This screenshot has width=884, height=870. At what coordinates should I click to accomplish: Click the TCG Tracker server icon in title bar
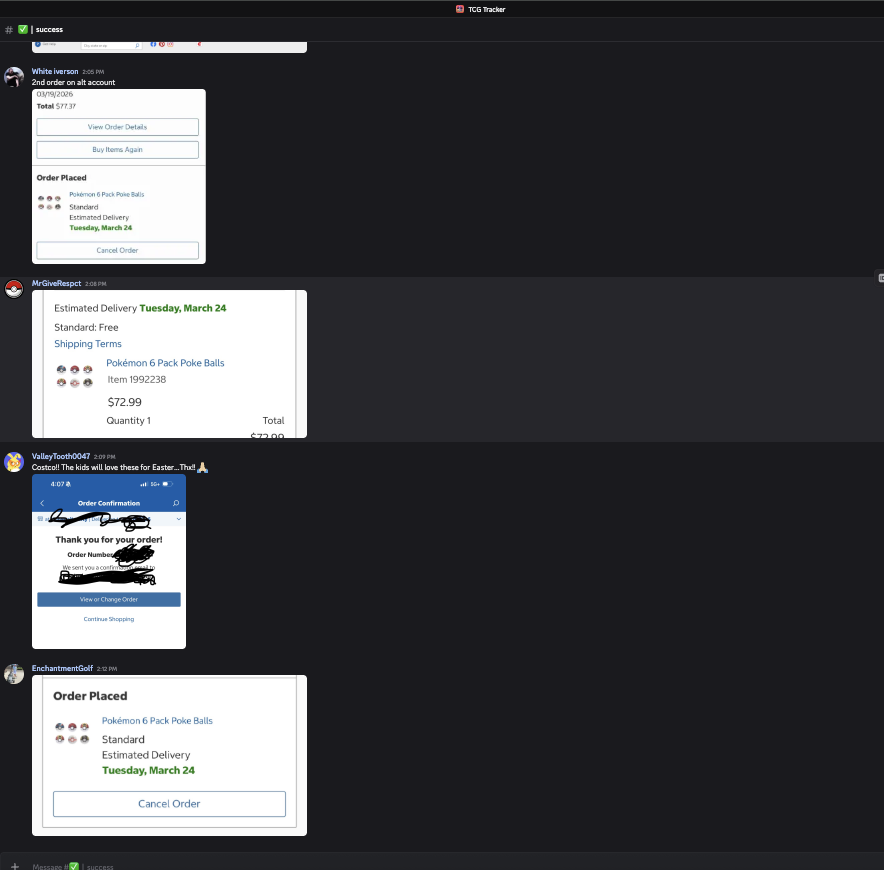tap(459, 9)
